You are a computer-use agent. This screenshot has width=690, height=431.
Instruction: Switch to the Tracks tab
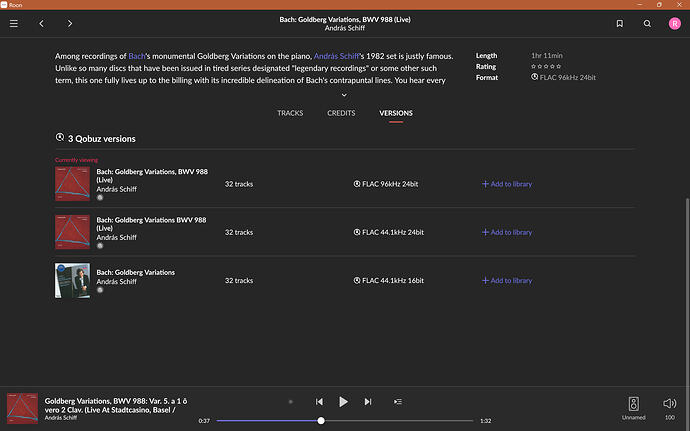[x=290, y=113]
